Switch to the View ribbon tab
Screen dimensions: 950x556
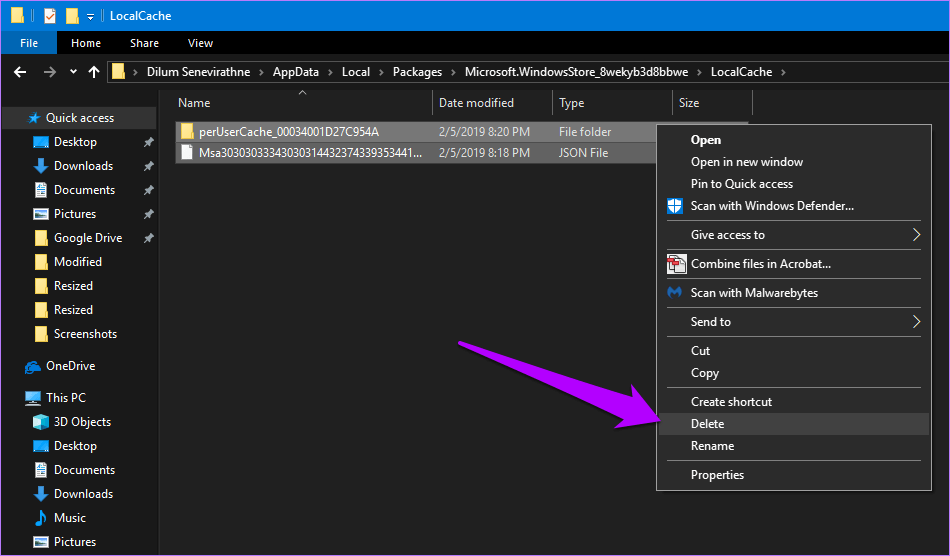200,43
